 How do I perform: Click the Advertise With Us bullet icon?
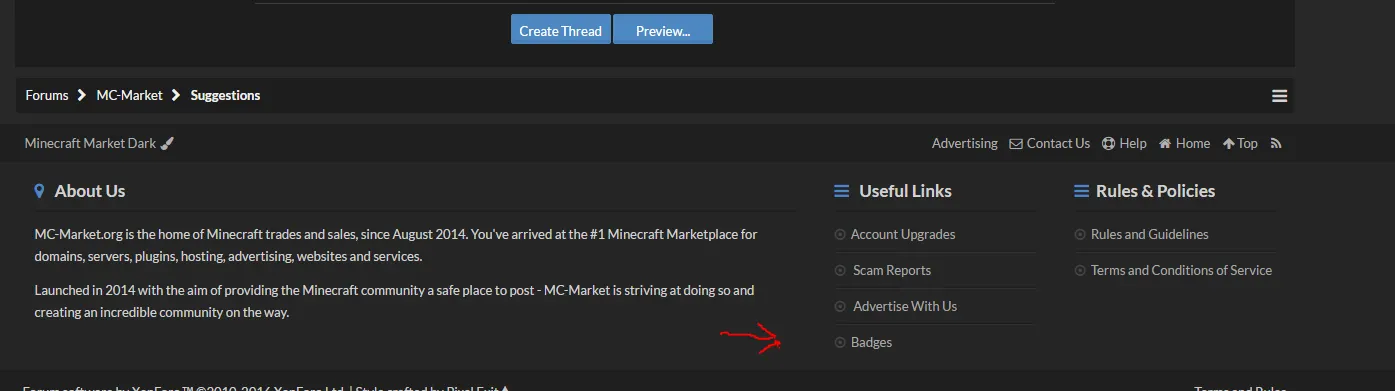click(840, 307)
